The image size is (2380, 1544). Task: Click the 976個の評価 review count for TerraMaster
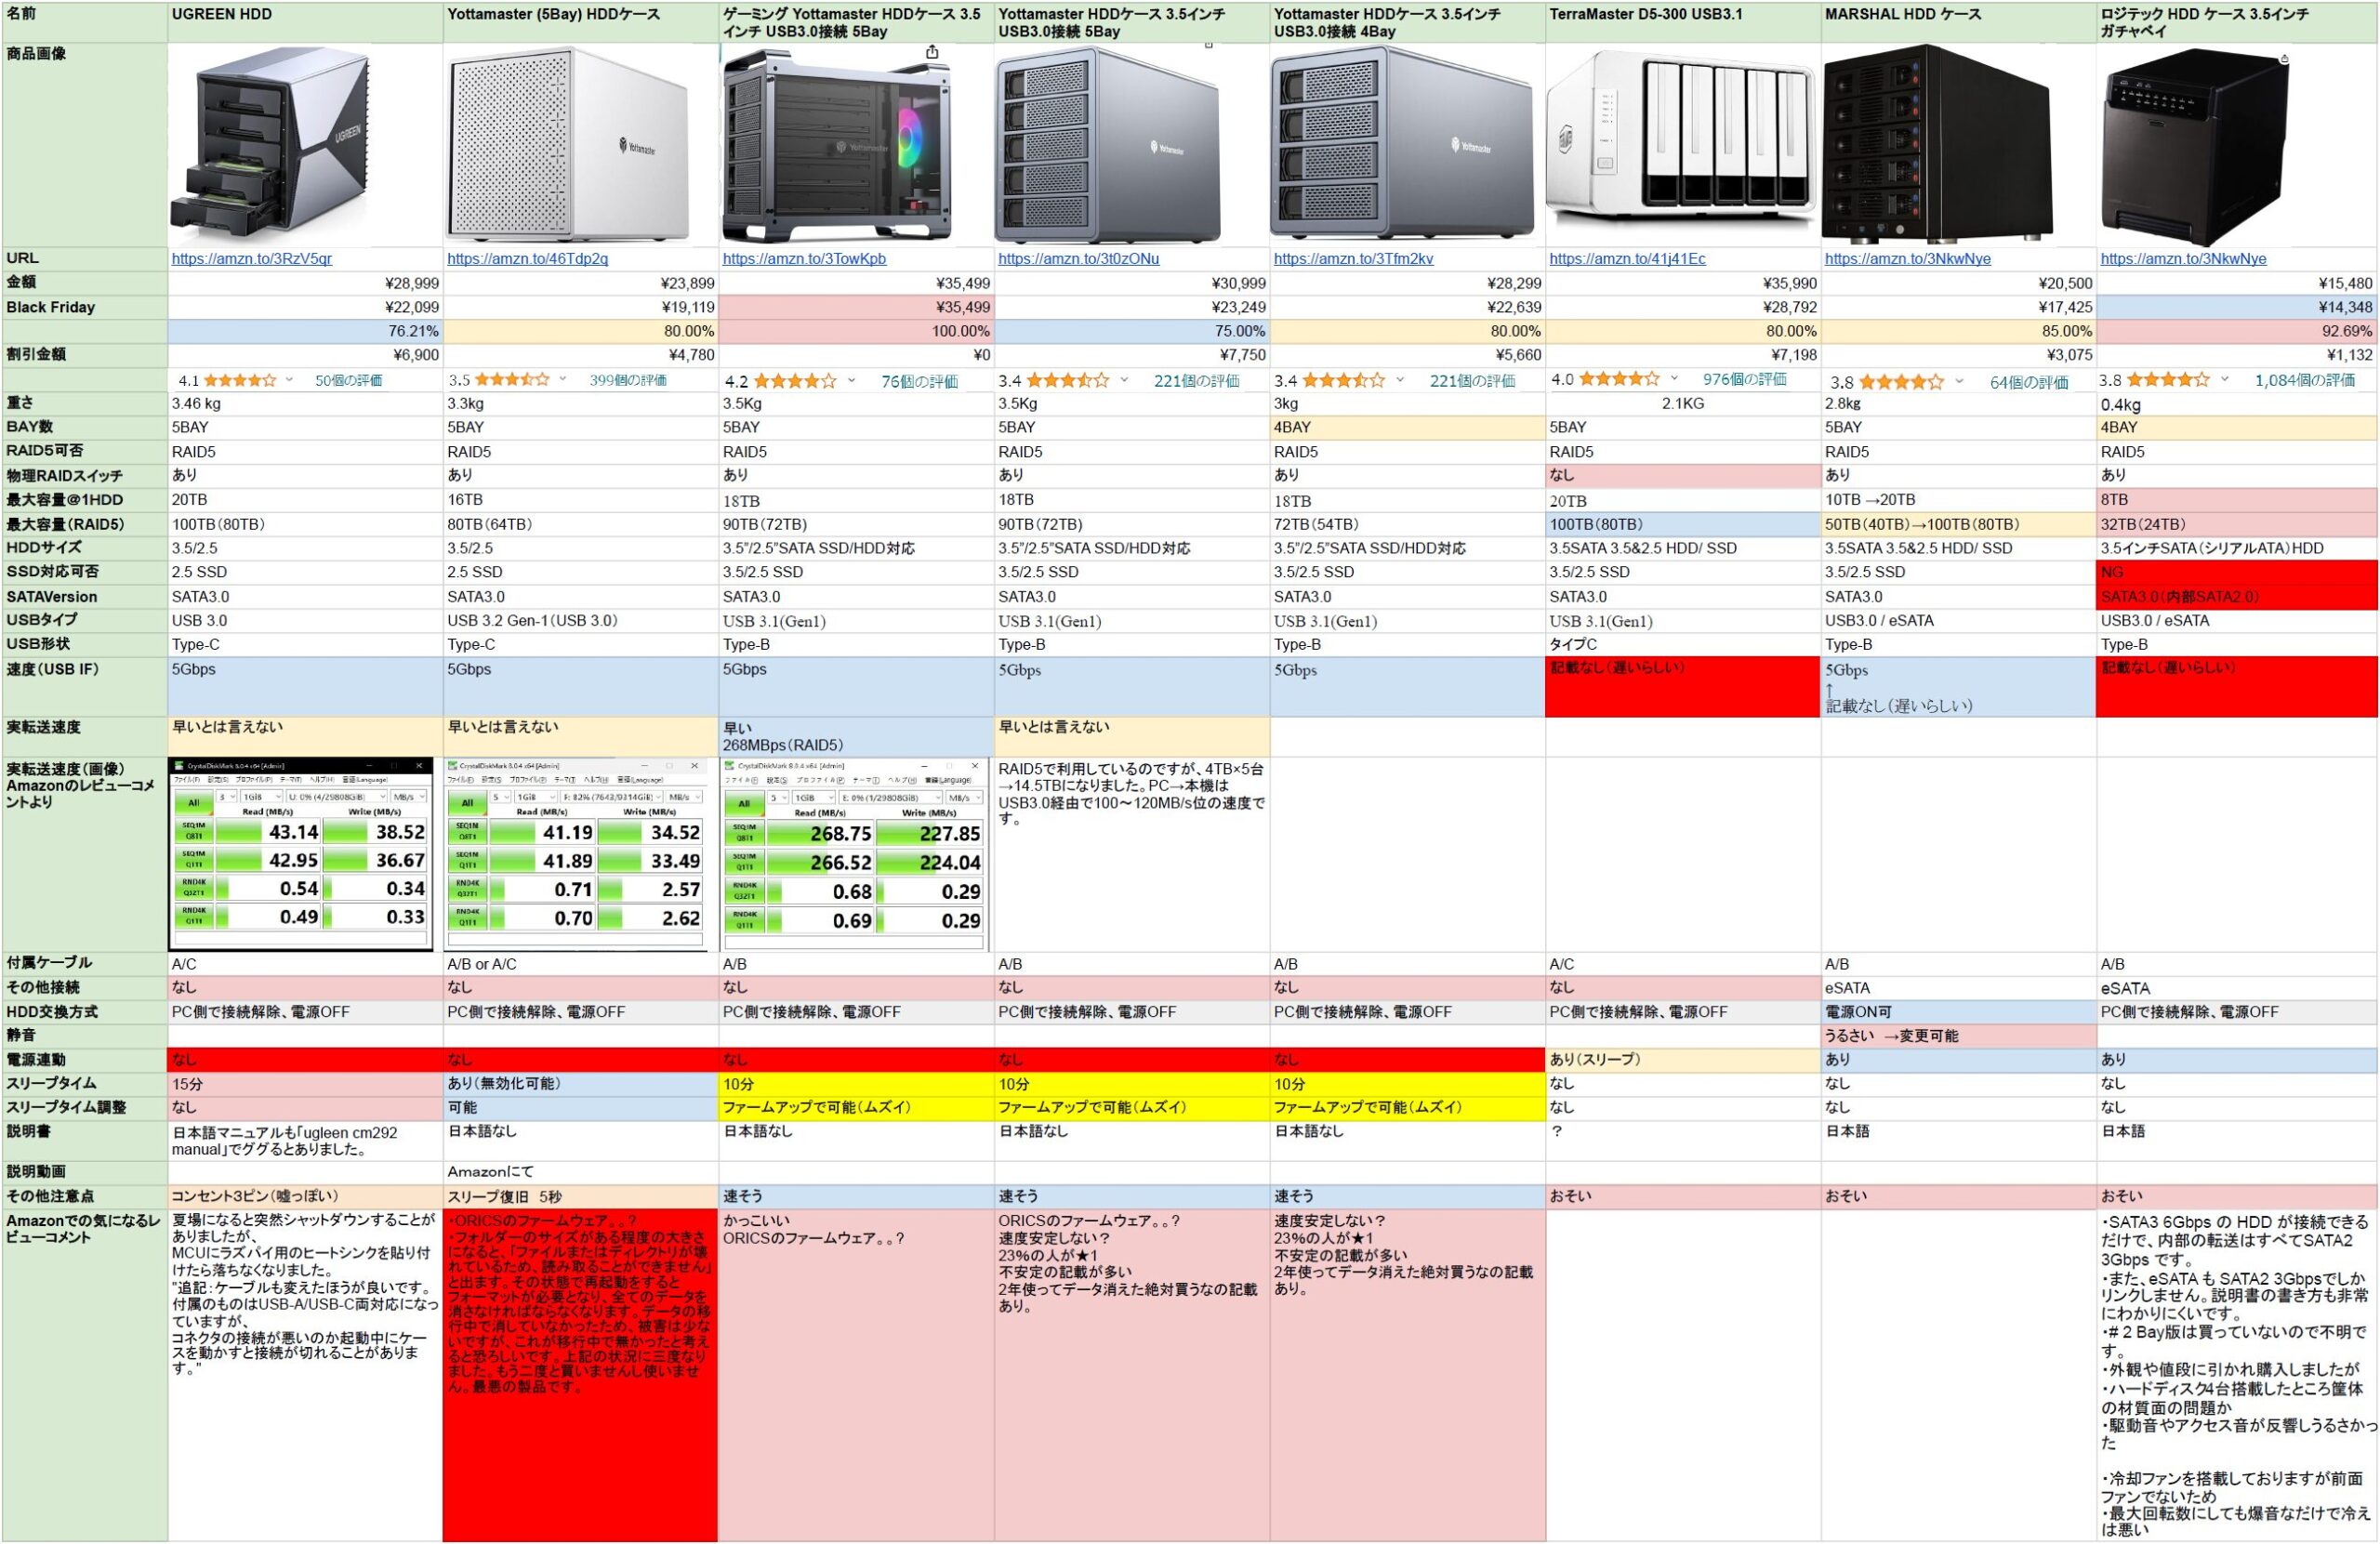pyautogui.click(x=1745, y=380)
